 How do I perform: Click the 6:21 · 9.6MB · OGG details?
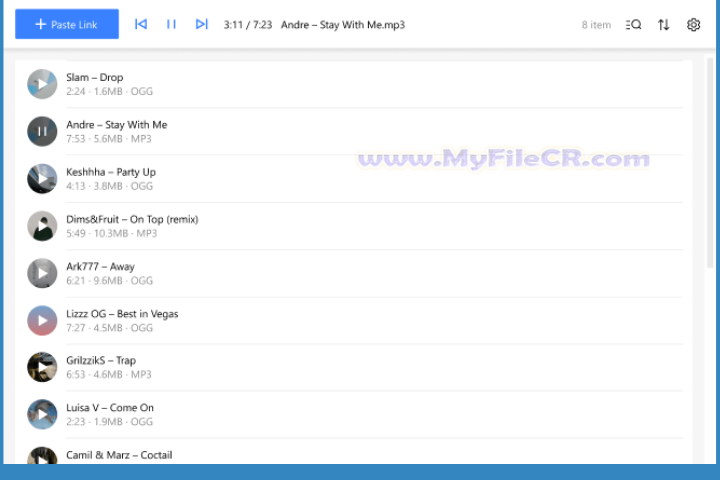[109, 281]
